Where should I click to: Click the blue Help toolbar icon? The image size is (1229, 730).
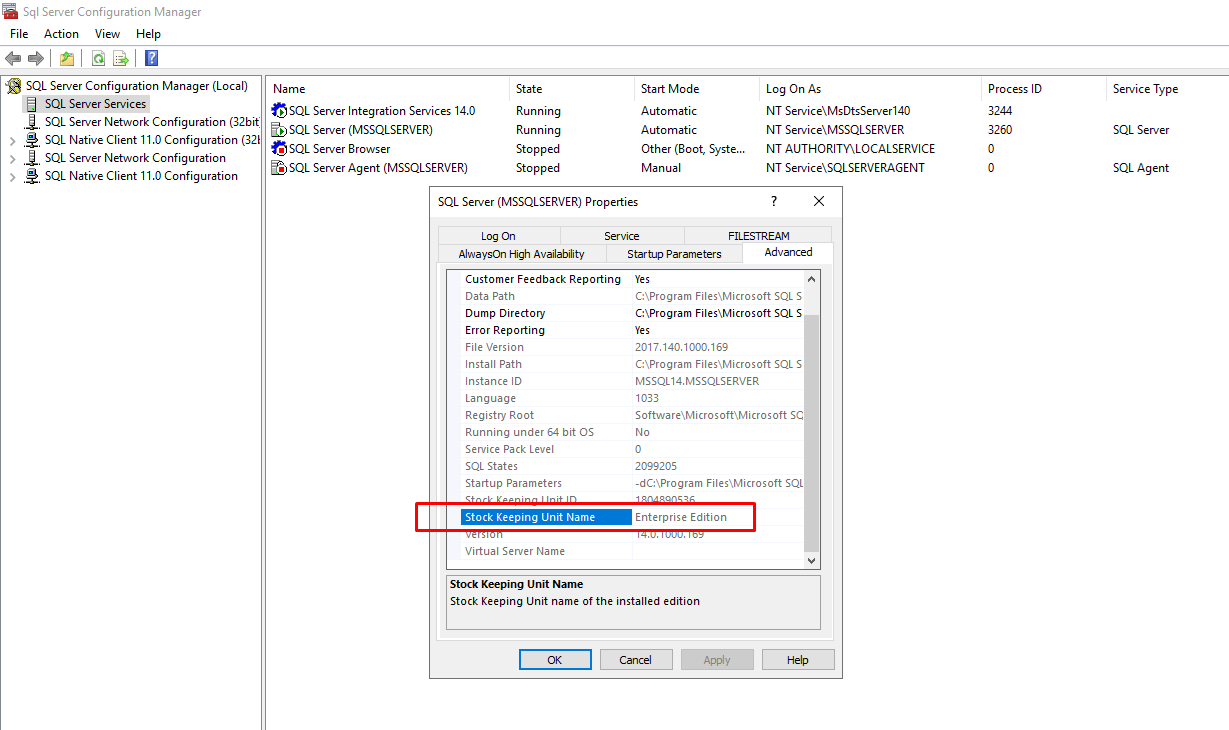pyautogui.click(x=151, y=58)
